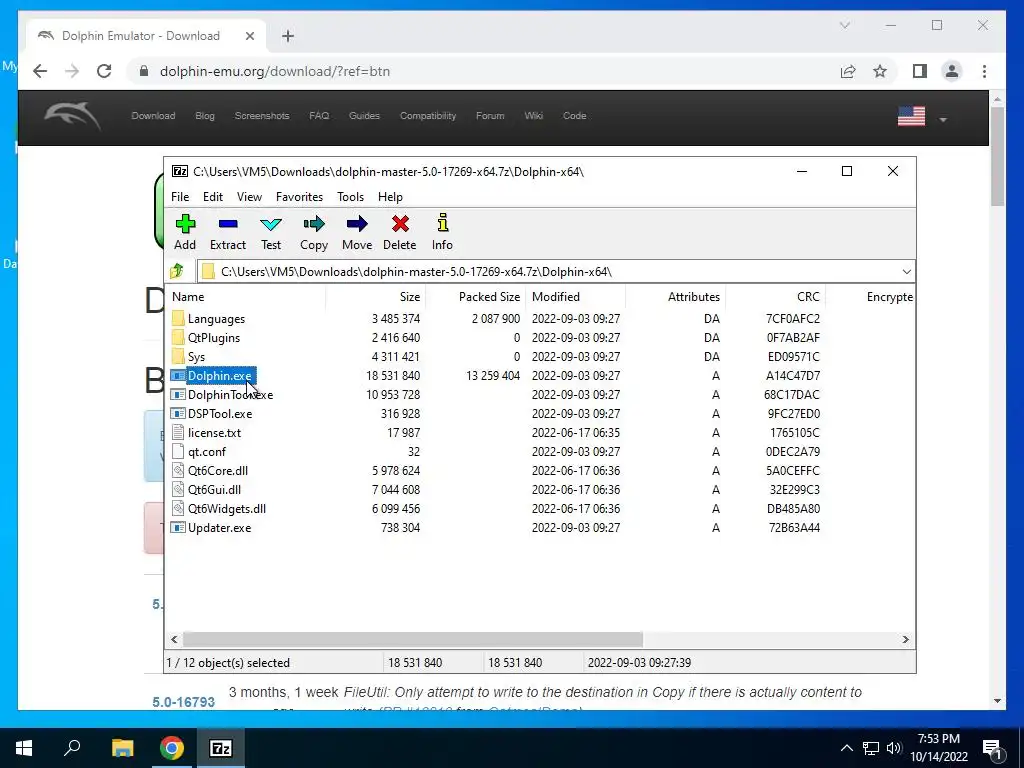1024x768 pixels.
Task: Select the Dolphin.exe file name
Action: click(x=219, y=376)
